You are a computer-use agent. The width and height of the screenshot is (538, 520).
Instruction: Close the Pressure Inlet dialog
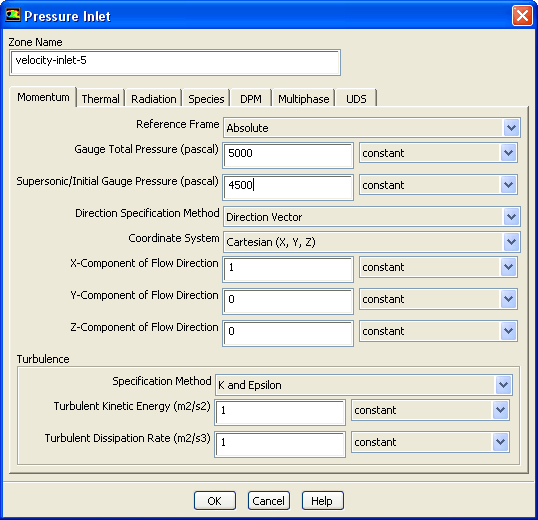pos(522,16)
